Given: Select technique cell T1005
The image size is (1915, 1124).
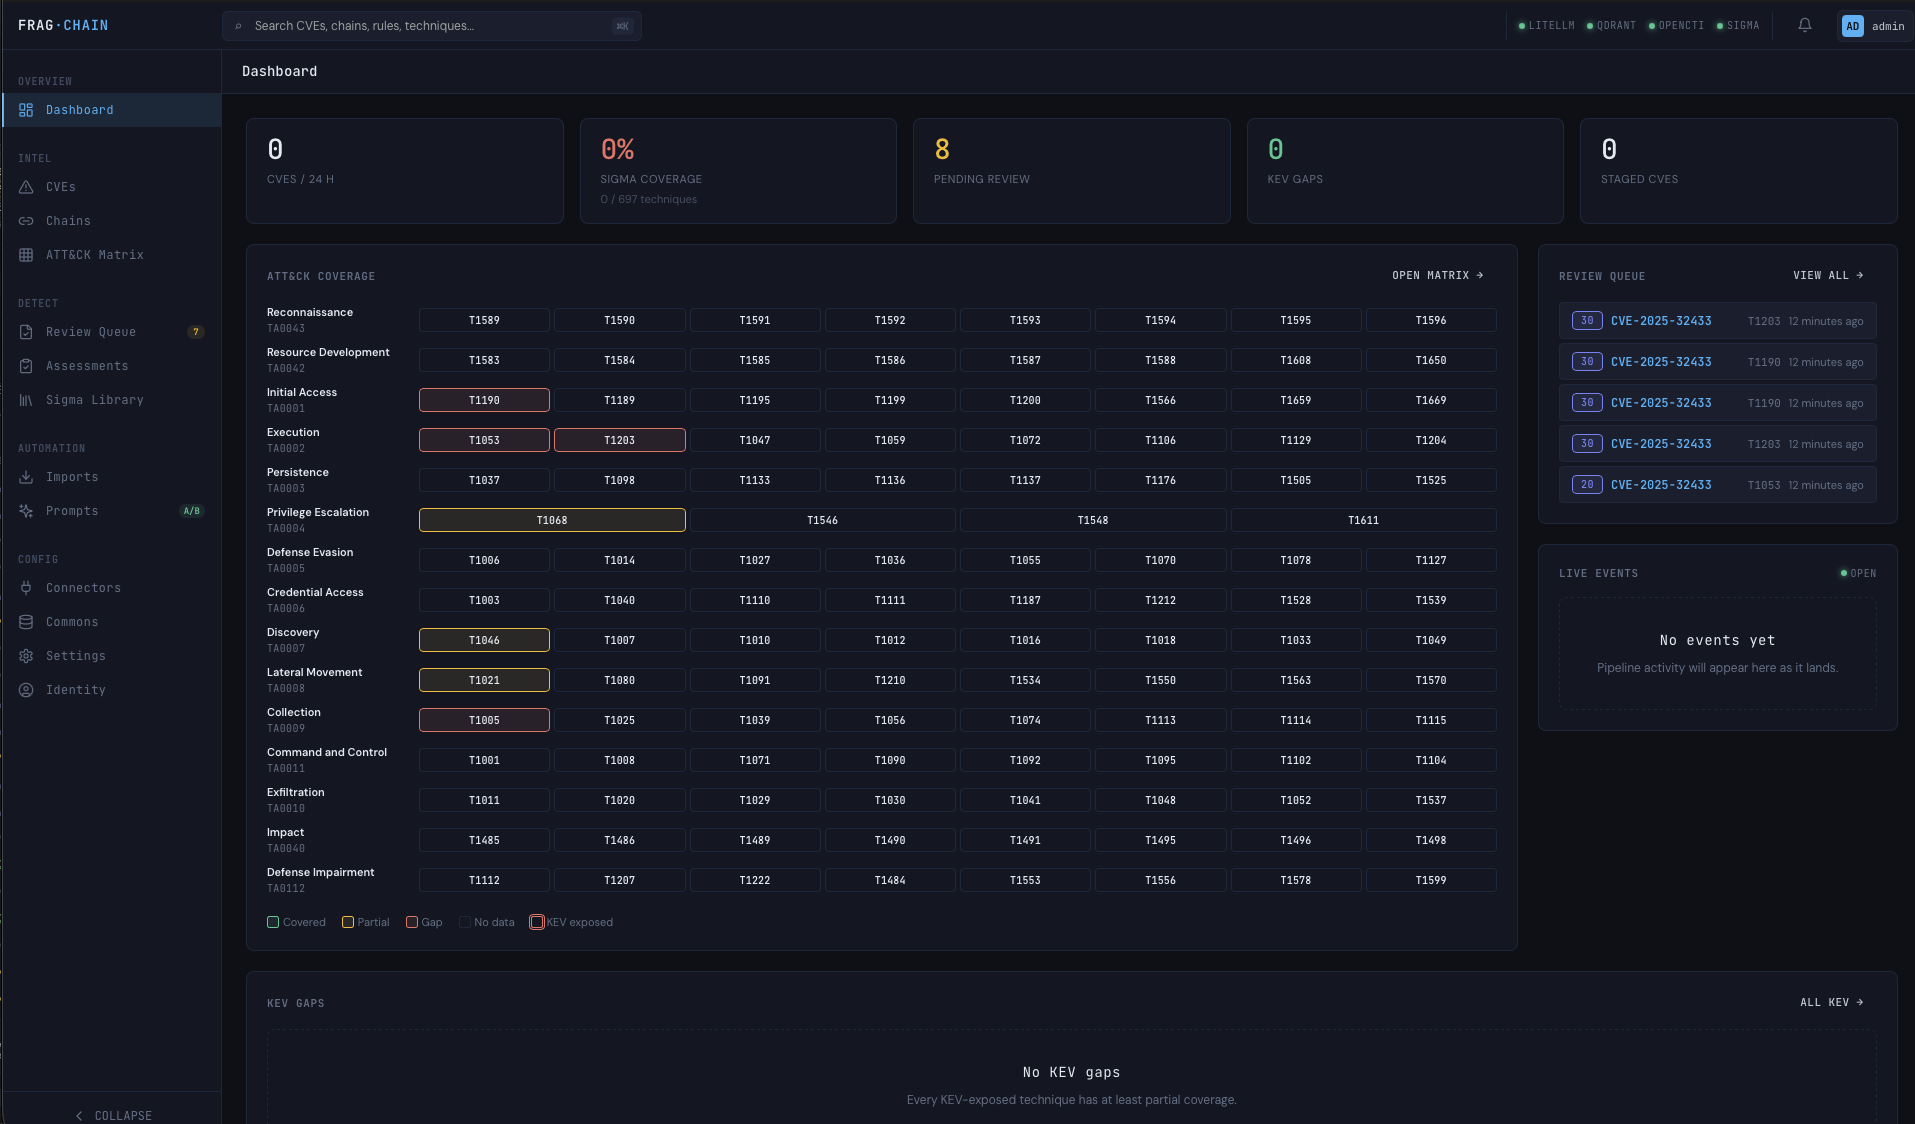Looking at the screenshot, I should pyautogui.click(x=484, y=720).
